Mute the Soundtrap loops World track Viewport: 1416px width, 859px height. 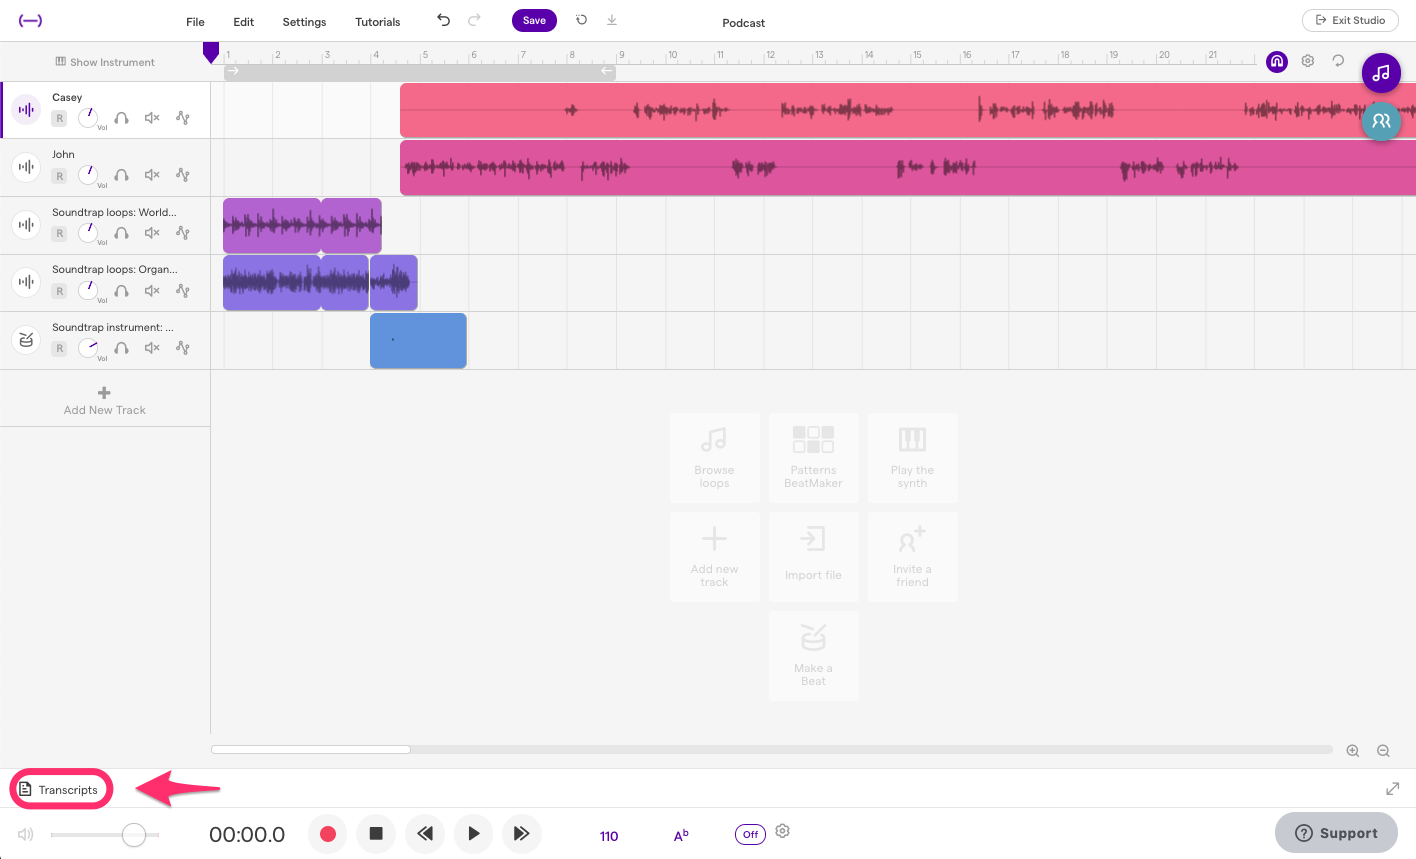tap(152, 233)
